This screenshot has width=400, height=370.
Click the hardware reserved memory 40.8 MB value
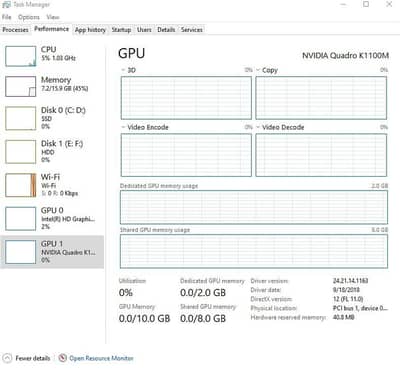[343, 317]
